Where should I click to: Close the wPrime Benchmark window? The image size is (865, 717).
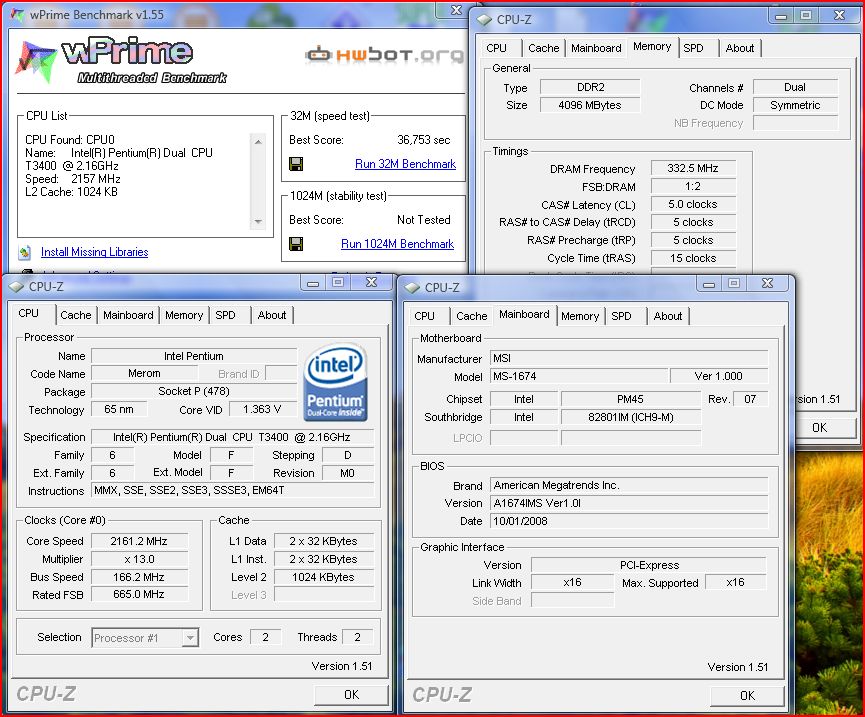456,10
